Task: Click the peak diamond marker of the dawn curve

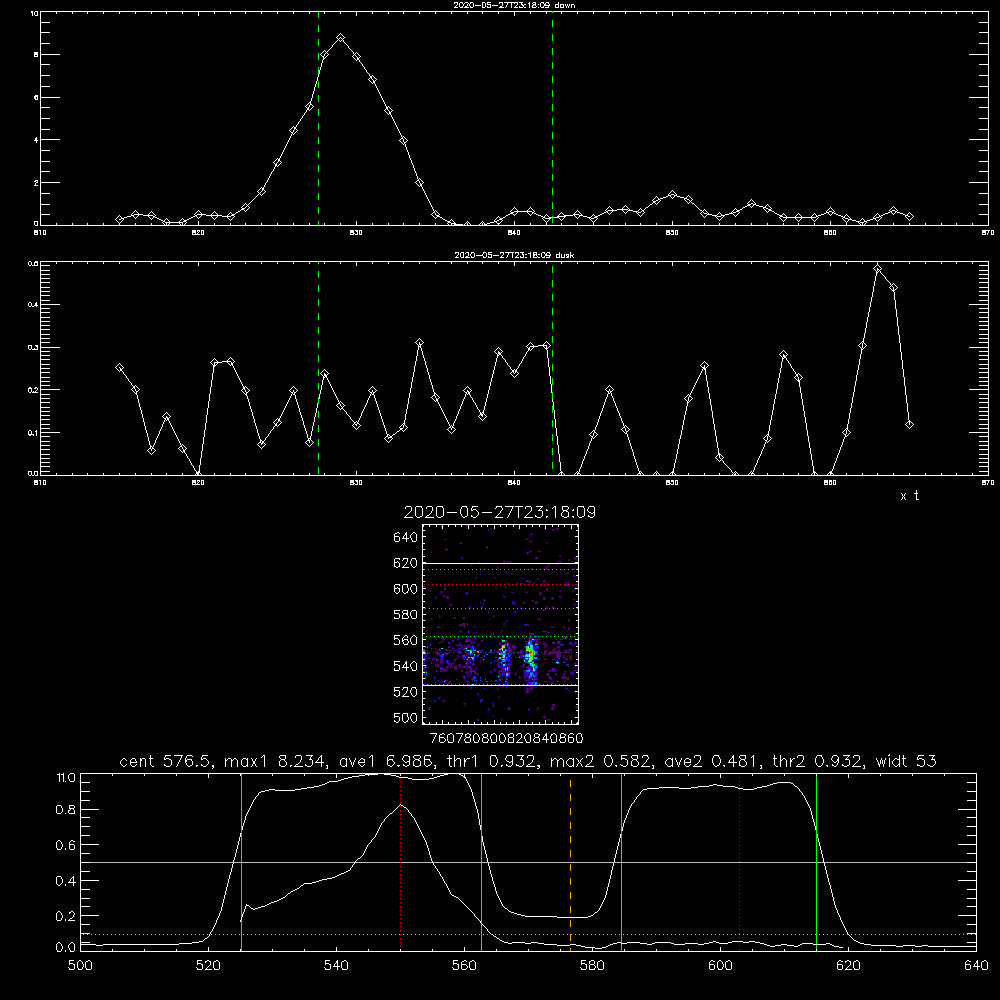Action: (x=341, y=38)
